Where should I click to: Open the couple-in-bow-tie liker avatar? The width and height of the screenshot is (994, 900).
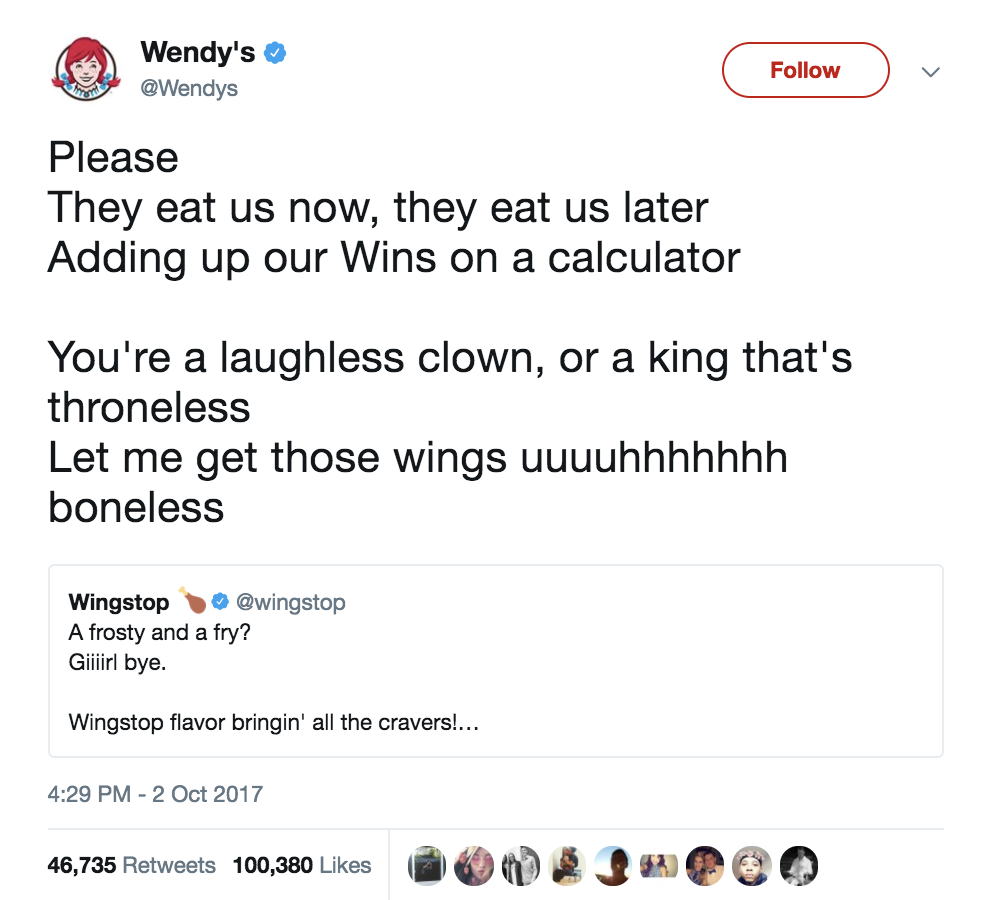click(x=706, y=866)
